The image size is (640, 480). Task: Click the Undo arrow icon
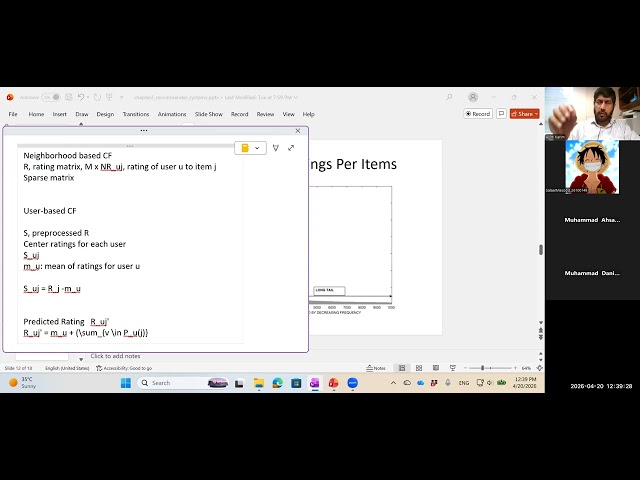pos(81,97)
